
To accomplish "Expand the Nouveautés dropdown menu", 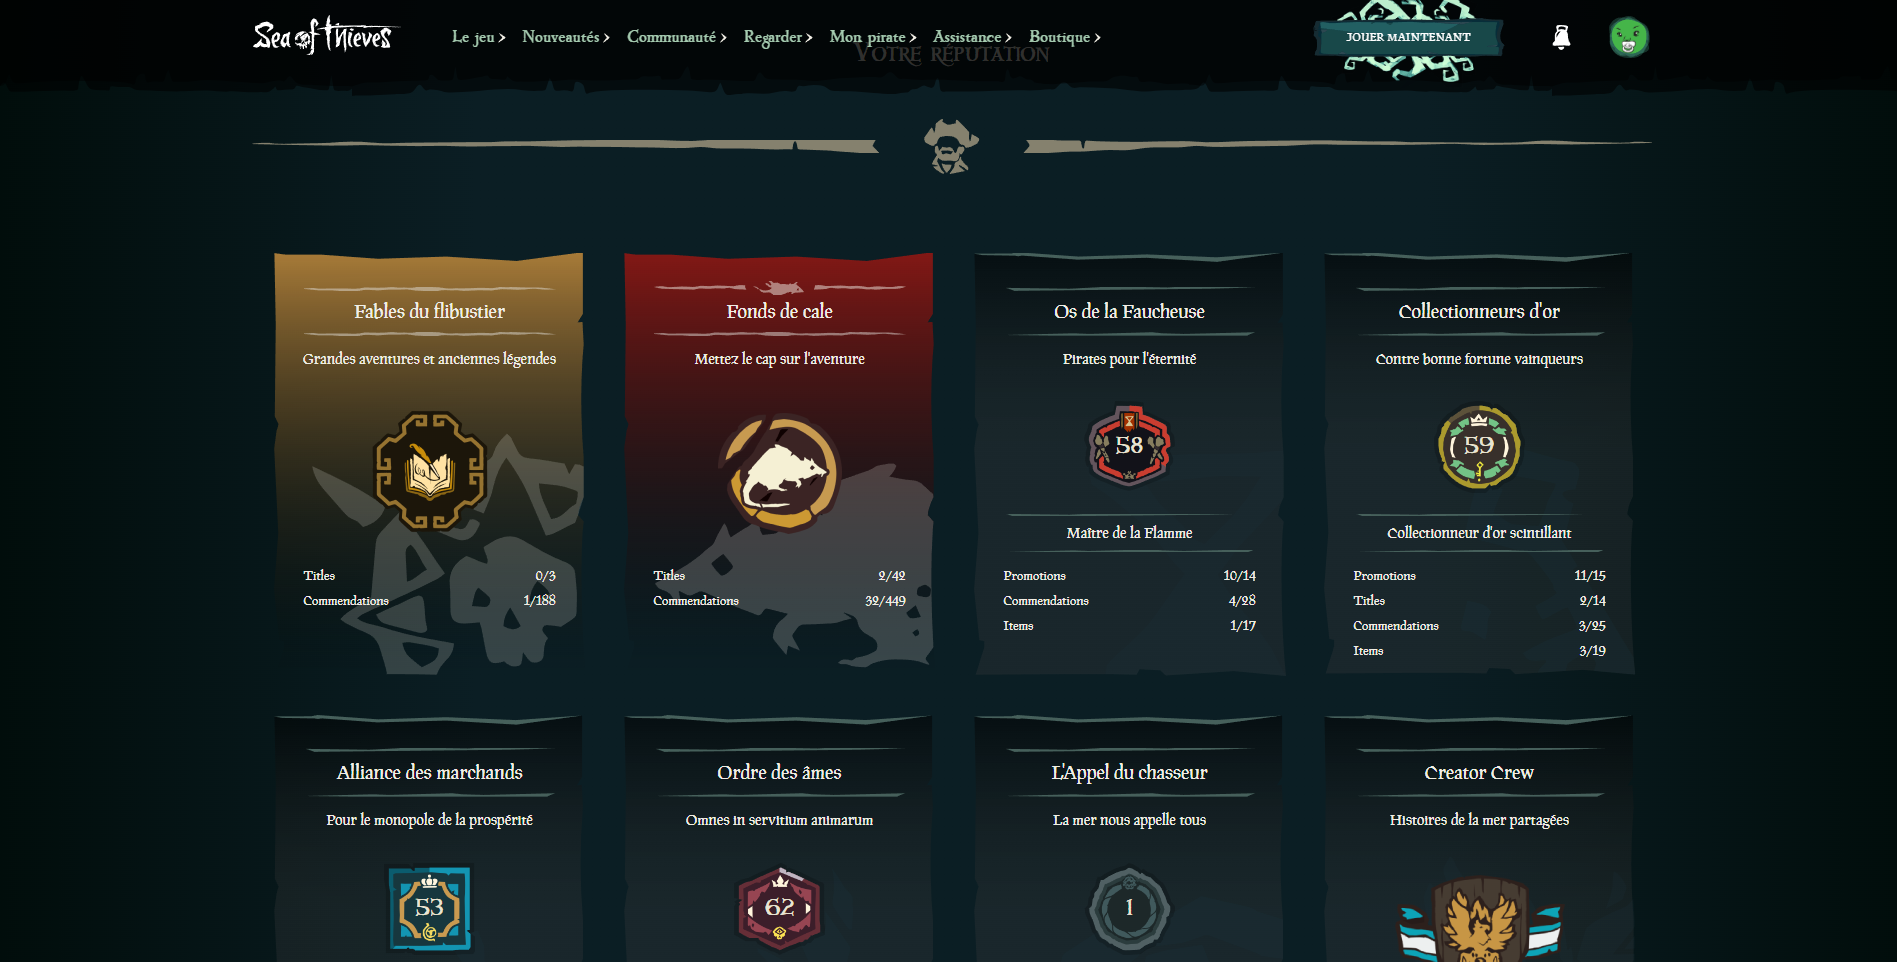I will (565, 37).
